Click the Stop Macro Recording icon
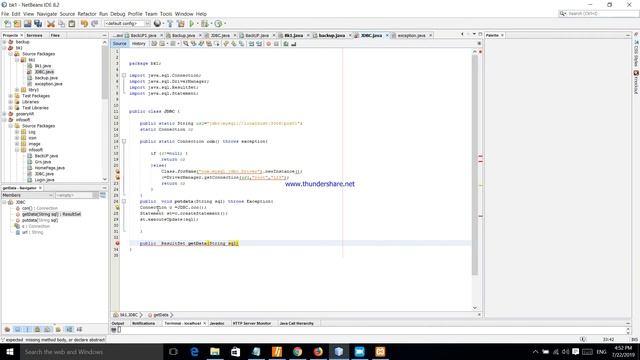The image size is (640, 360). tap(276, 44)
